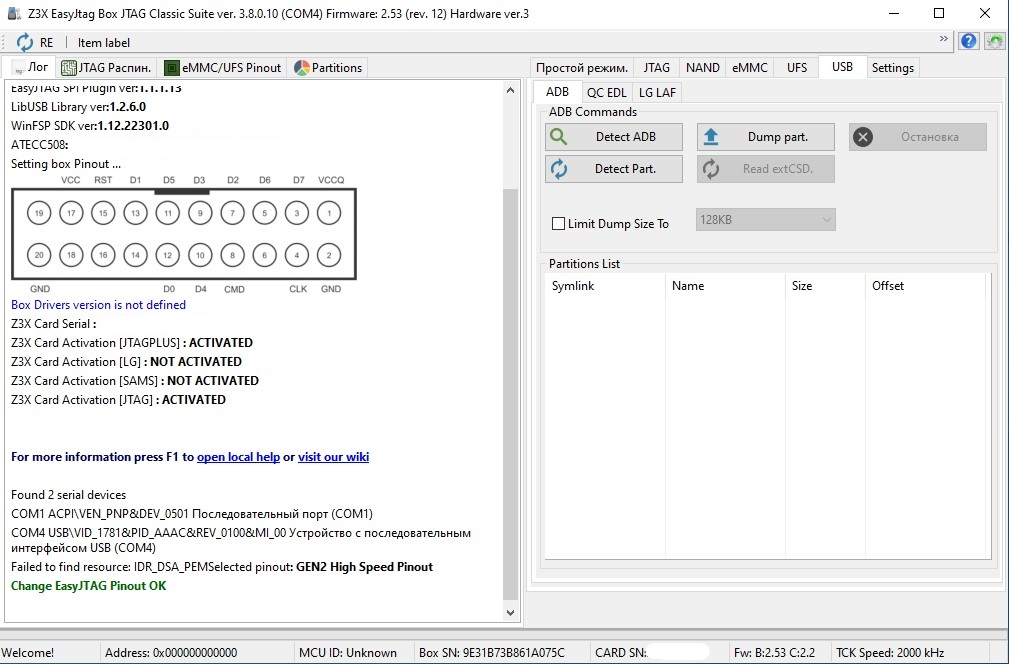Click pin 1 in pinout diagram

point(329,213)
